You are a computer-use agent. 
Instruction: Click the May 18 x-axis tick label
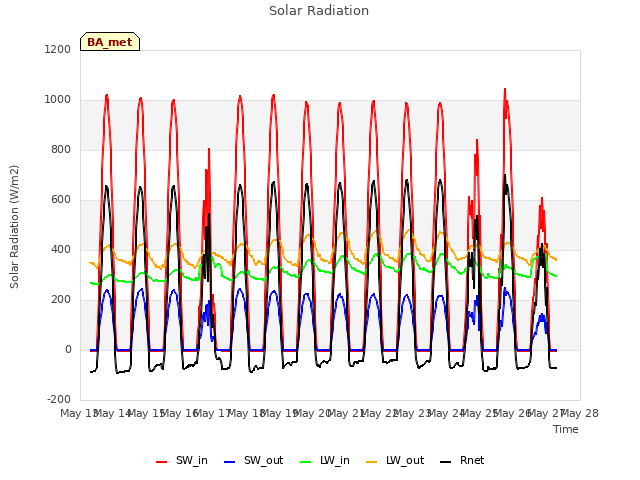point(246,413)
